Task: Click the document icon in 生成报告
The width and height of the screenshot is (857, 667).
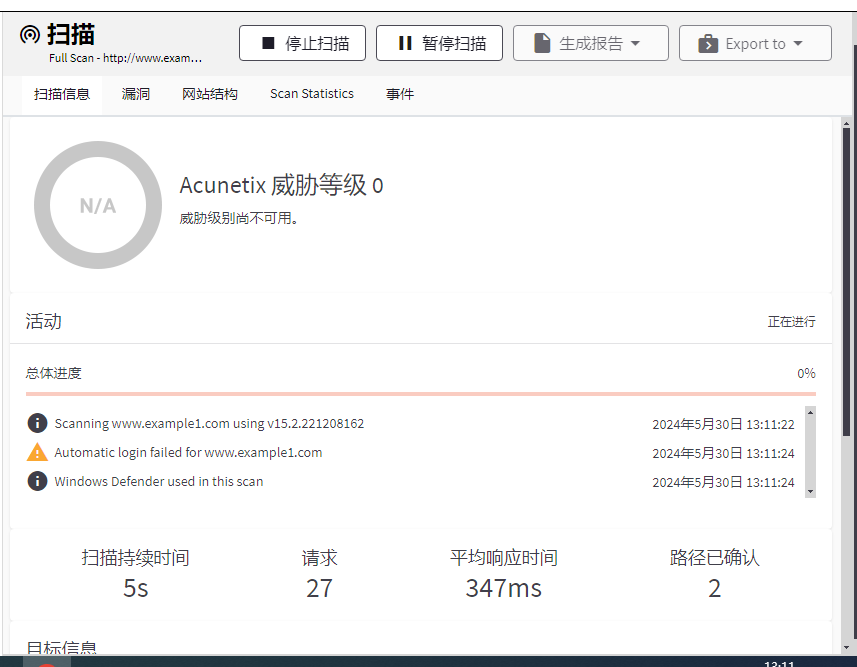Action: coord(542,43)
